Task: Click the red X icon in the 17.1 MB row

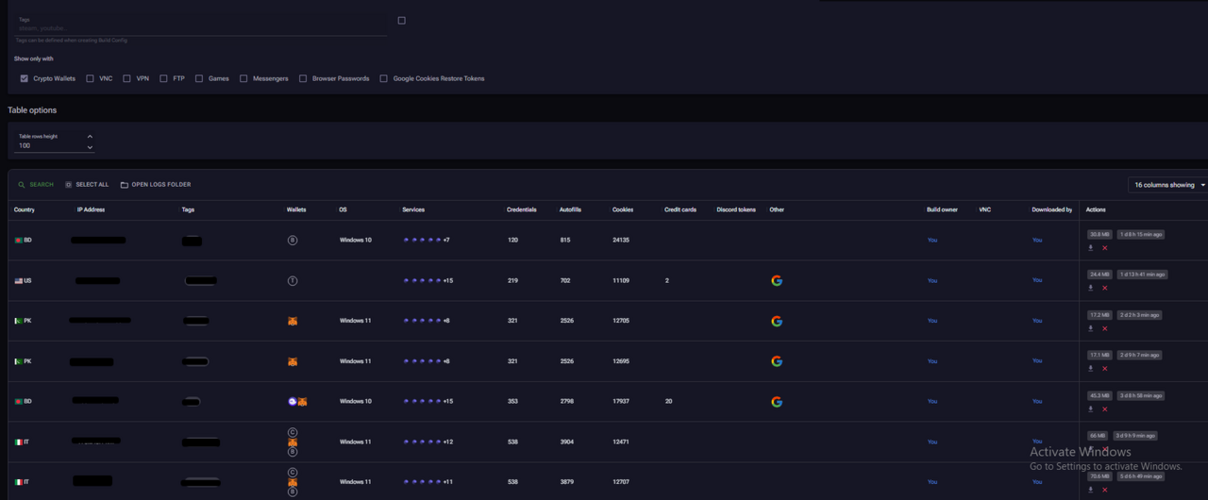Action: pos(1105,369)
